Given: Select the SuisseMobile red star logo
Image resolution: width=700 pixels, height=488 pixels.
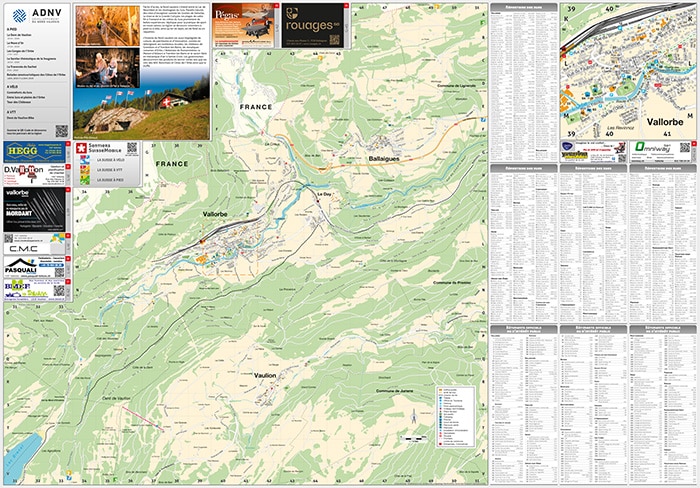Looking at the screenshot, I should tap(81, 148).
